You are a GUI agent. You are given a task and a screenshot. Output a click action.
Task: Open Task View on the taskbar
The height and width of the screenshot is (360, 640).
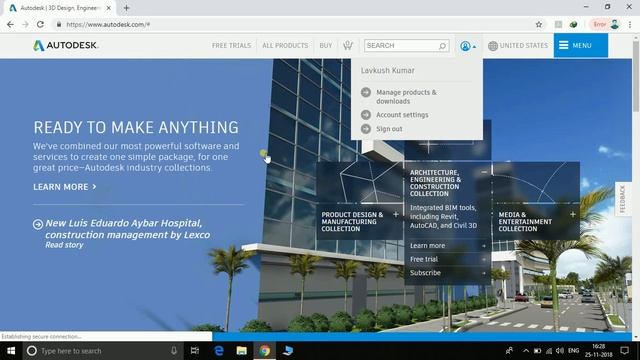[x=195, y=351]
